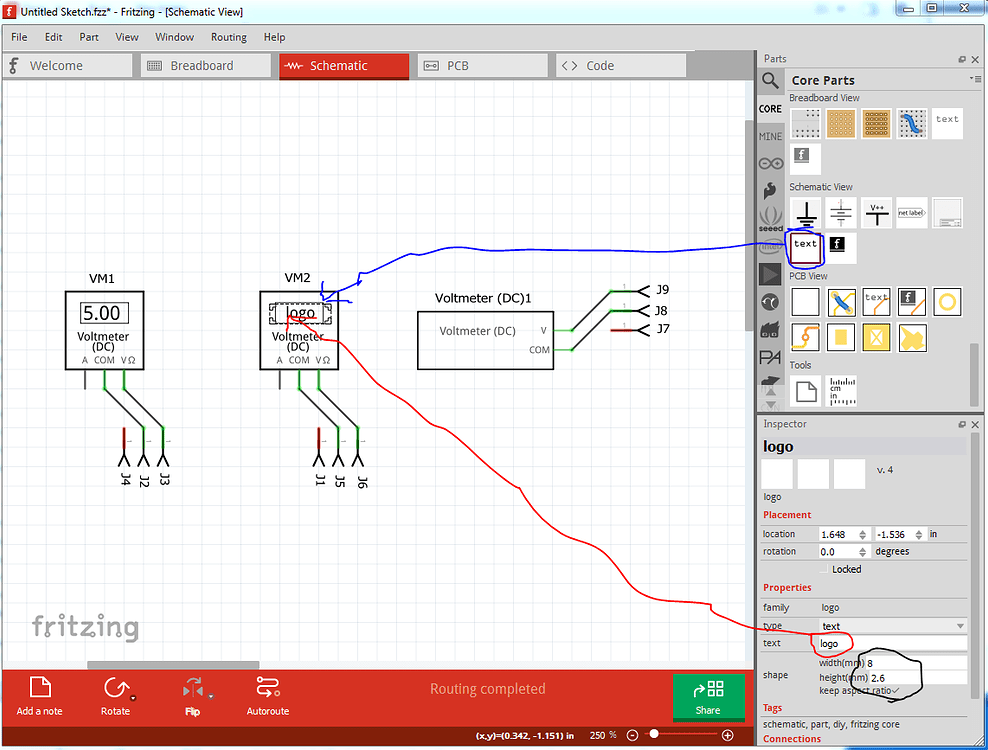This screenshot has height=750, width=988.
Task: Select the text part in Schematic View
Action: [x=805, y=246]
